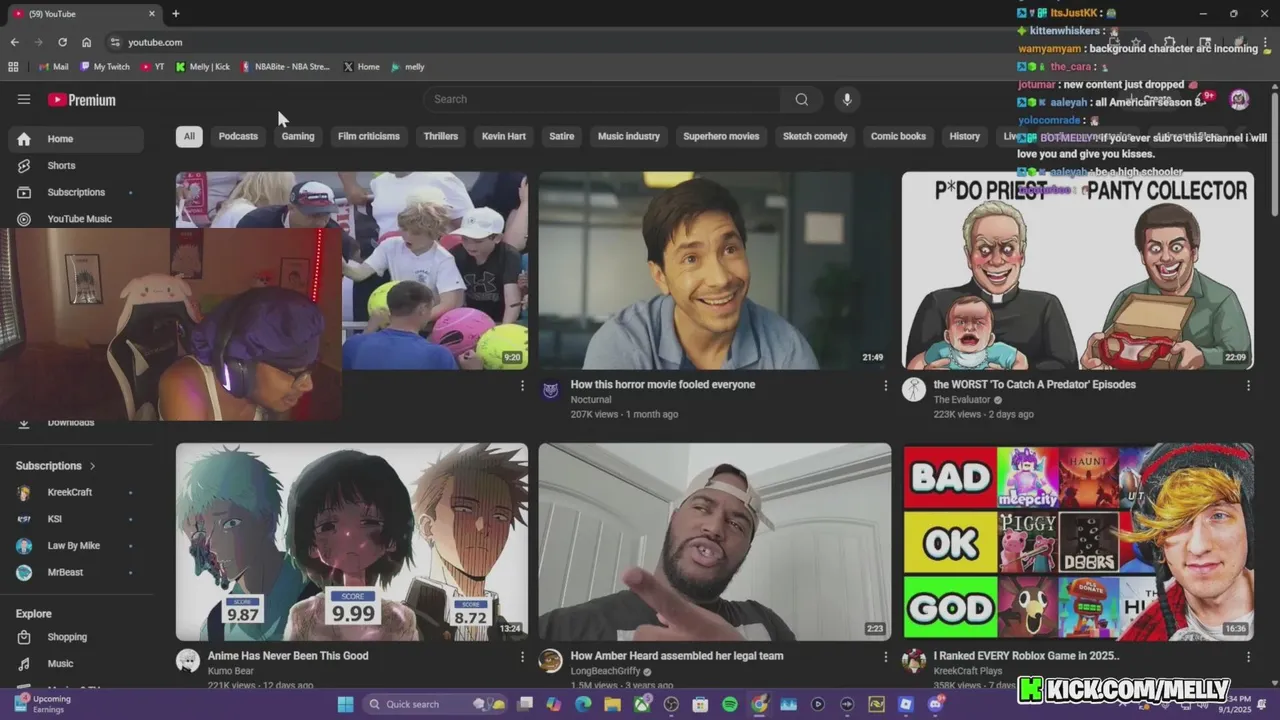Reload the YouTube page
Image resolution: width=1280 pixels, height=720 pixels.
(x=62, y=42)
